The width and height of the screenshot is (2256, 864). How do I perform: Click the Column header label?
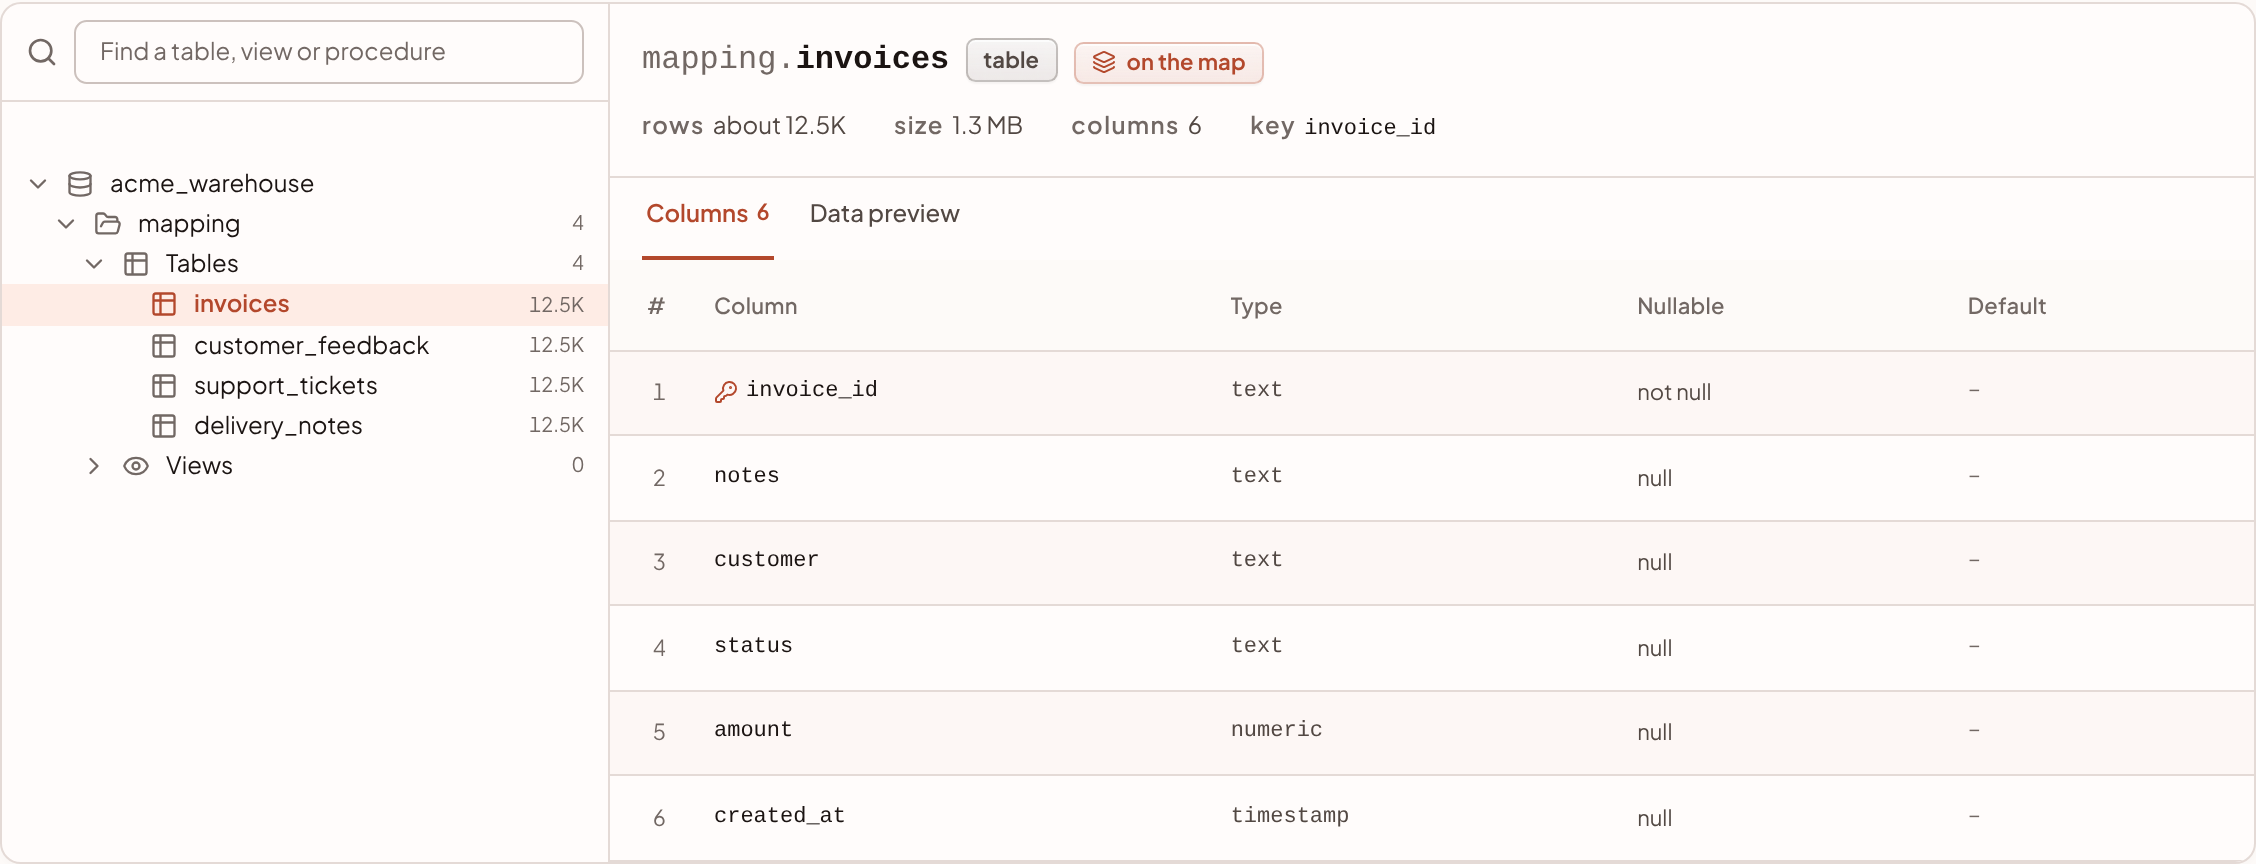[756, 306]
